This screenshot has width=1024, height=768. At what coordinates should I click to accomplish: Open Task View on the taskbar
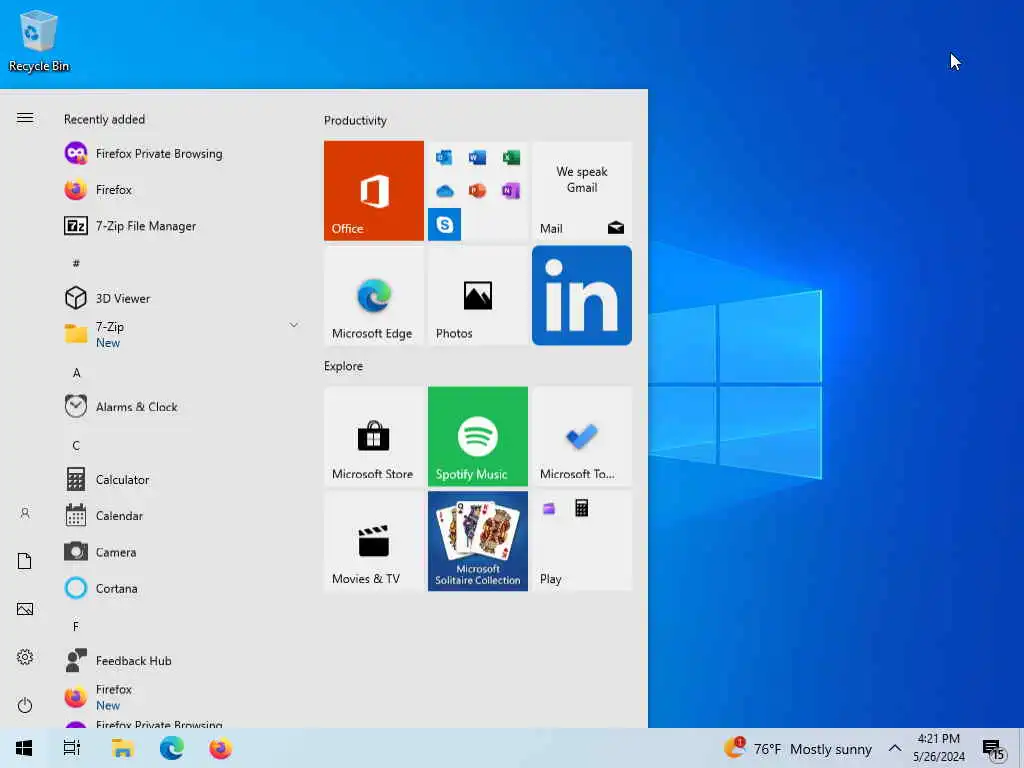click(x=72, y=748)
